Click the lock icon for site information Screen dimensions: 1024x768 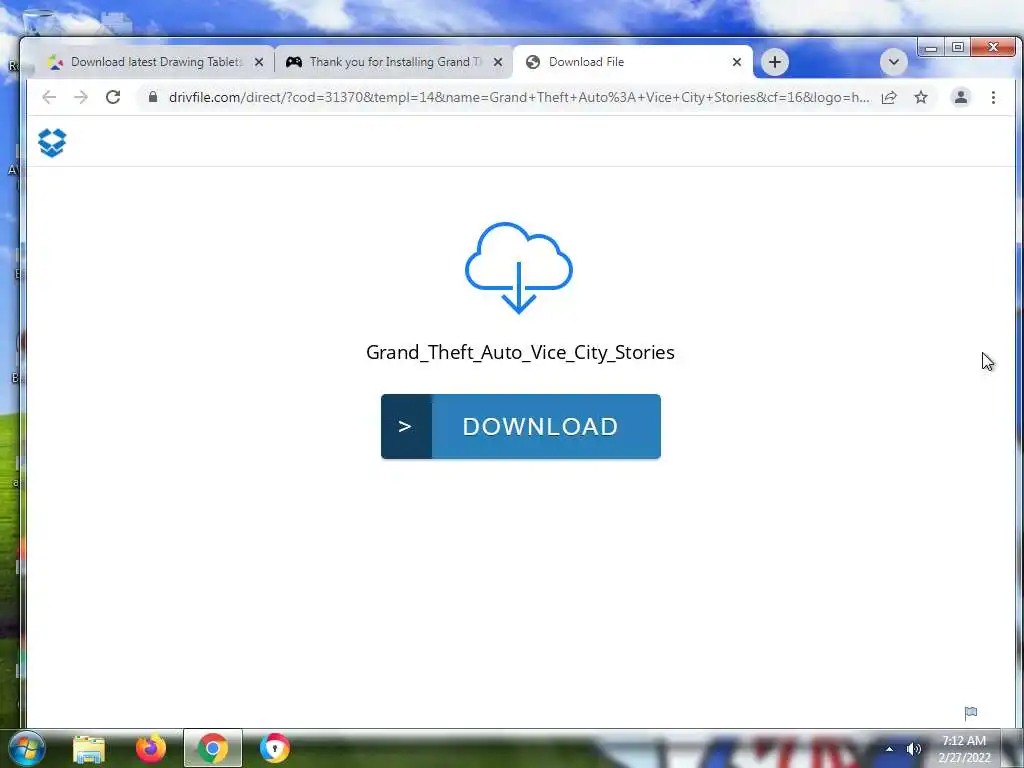[153, 97]
